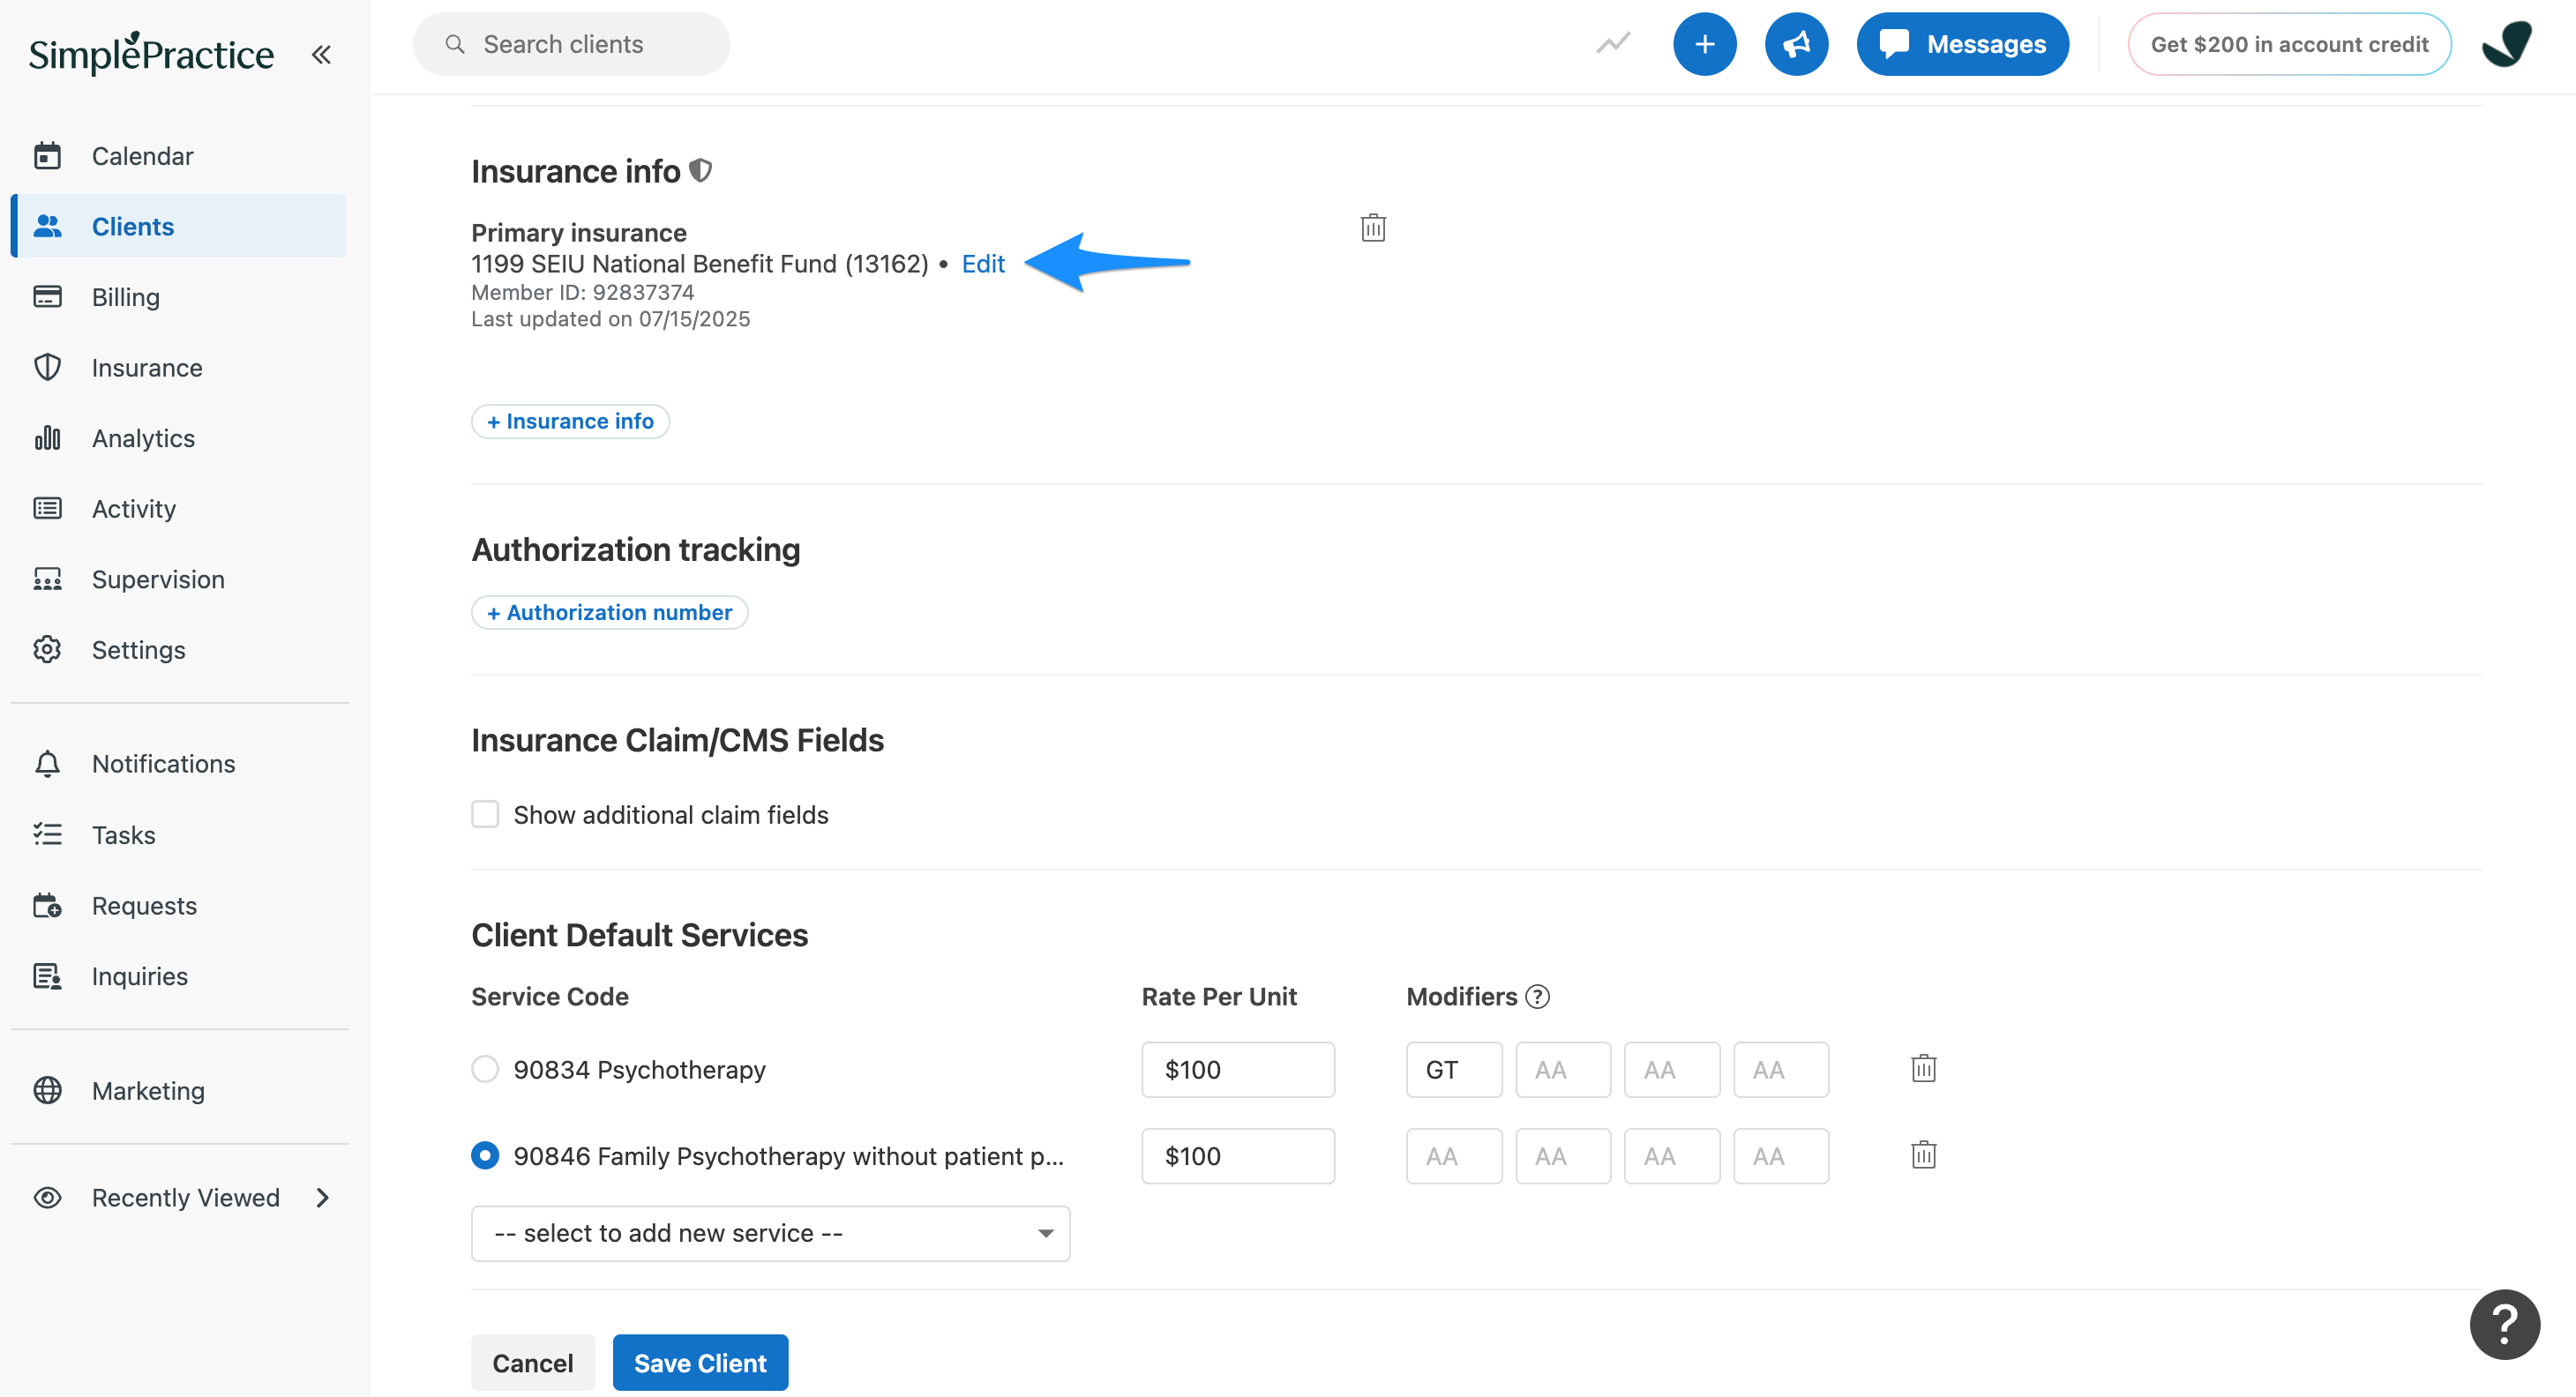Click the megaphone announcements icon
The image size is (2576, 1397).
[x=1796, y=44]
